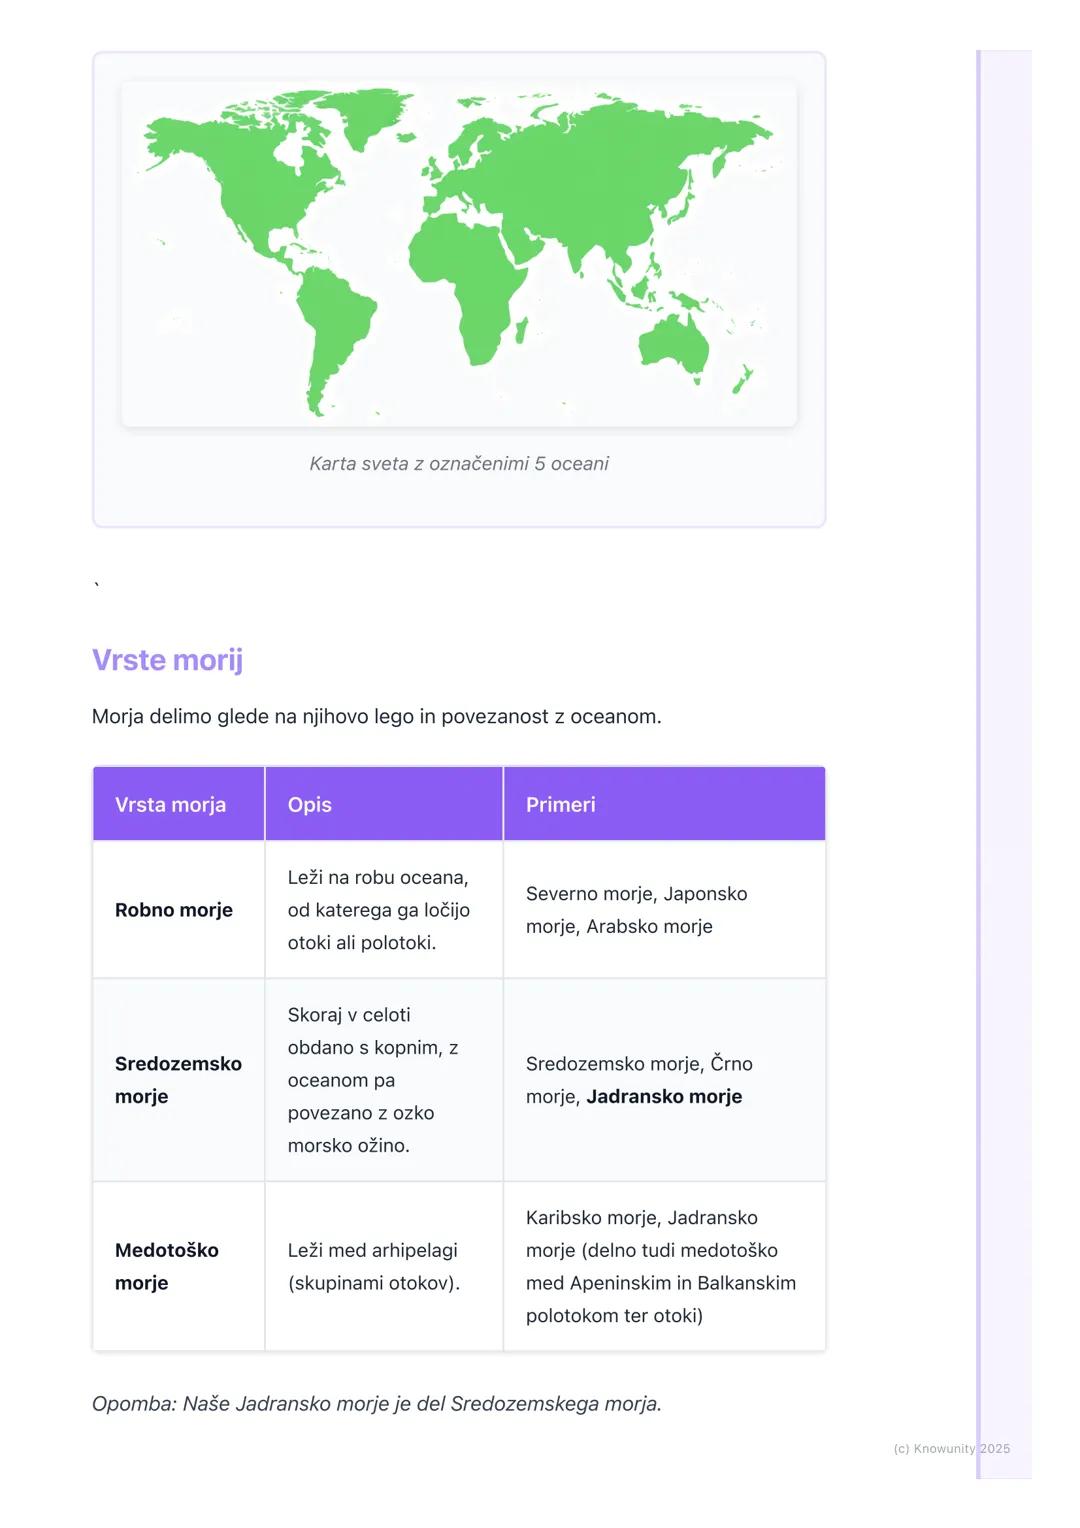Click the italic 'Opomba' note below the table
The width and height of the screenshot is (1080, 1528).
(377, 1404)
